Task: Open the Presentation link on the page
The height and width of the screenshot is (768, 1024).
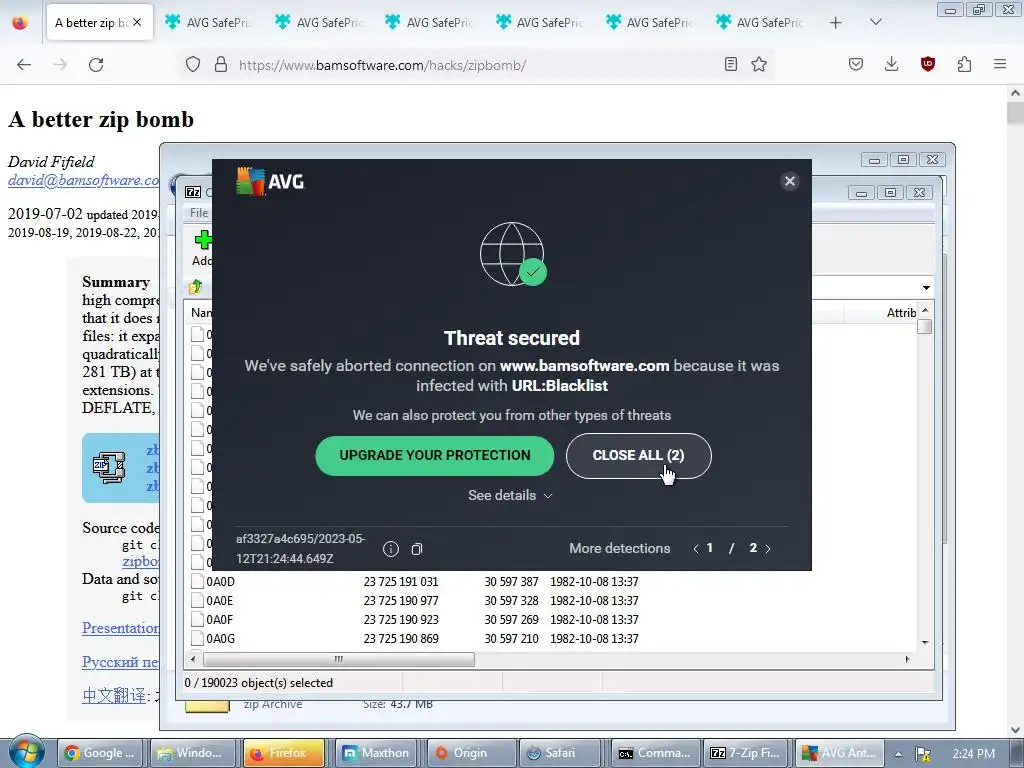Action: point(121,628)
